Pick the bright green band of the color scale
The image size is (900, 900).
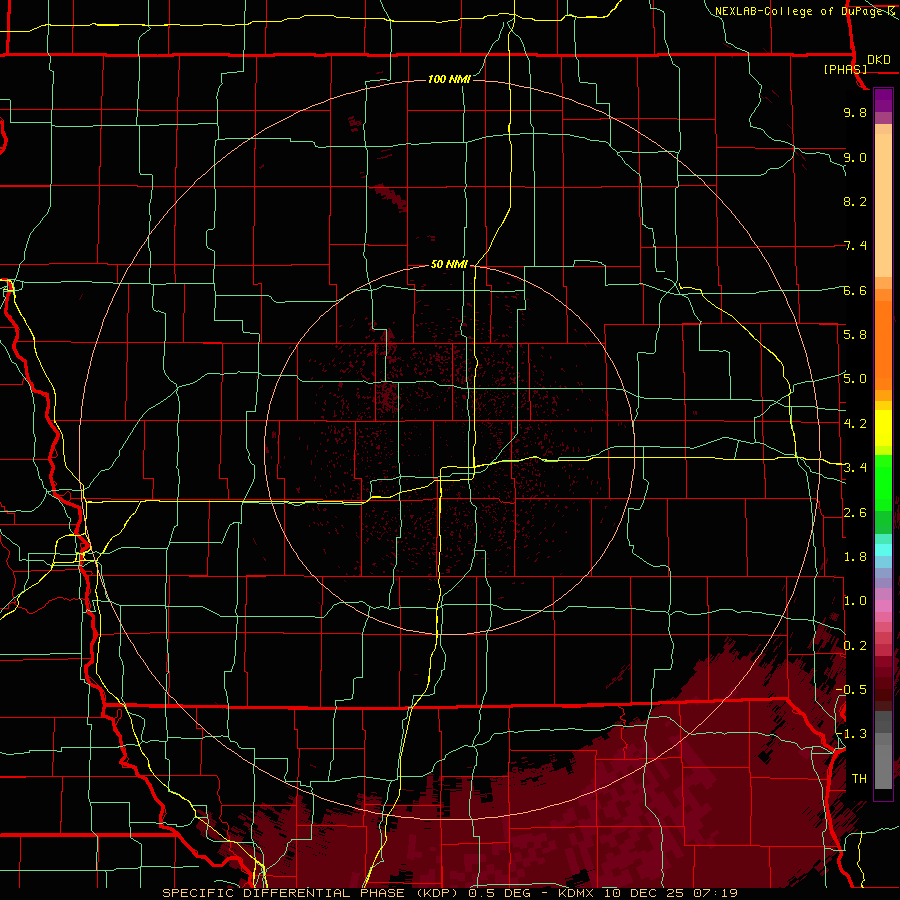click(883, 483)
